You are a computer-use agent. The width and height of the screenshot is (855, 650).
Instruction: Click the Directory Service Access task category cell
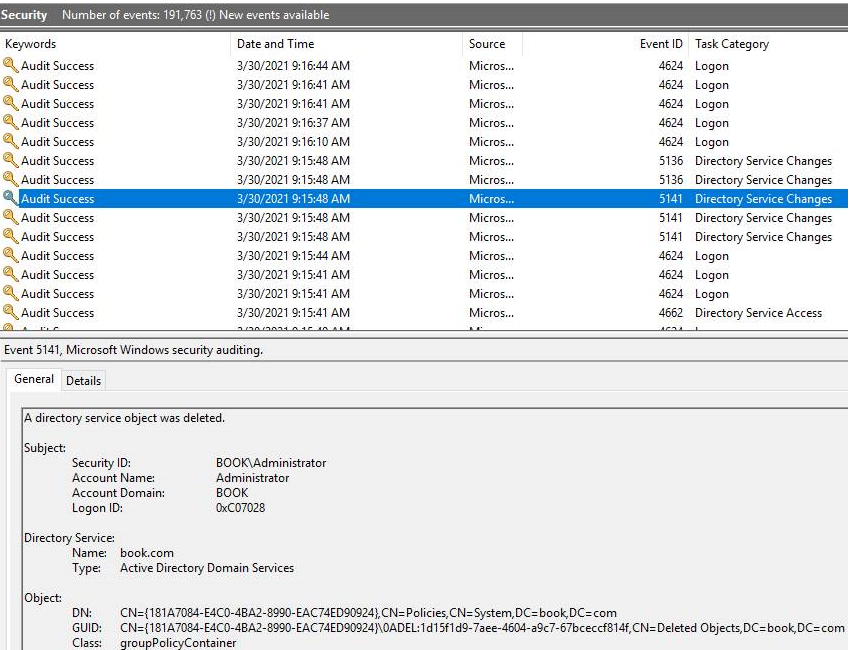tap(758, 313)
